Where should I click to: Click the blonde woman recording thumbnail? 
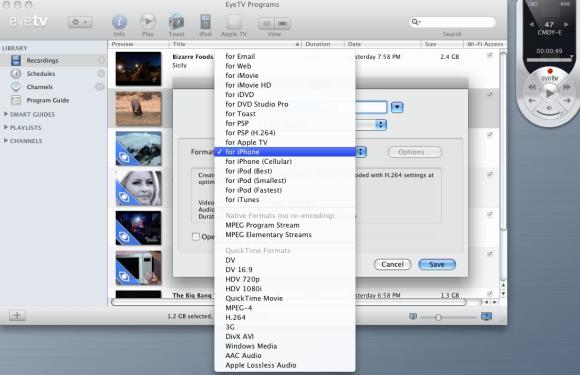pos(138,188)
